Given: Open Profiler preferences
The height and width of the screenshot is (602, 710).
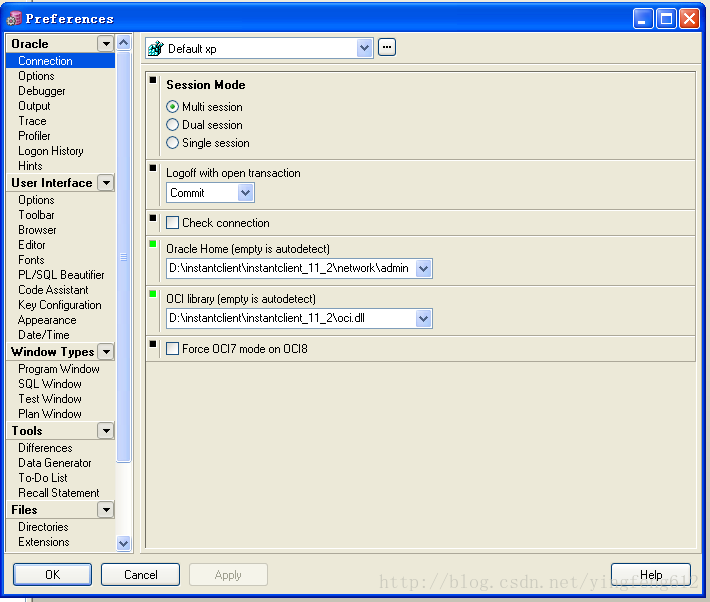Looking at the screenshot, I should (x=34, y=136).
